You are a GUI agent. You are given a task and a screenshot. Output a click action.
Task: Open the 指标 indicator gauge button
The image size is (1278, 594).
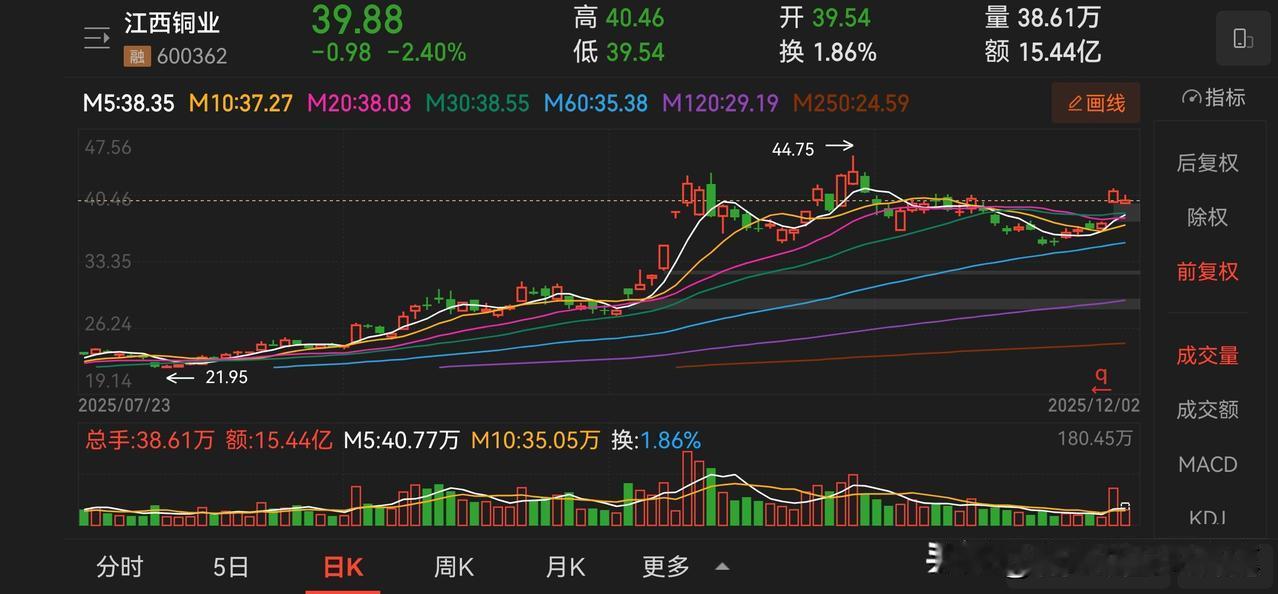(x=1213, y=98)
